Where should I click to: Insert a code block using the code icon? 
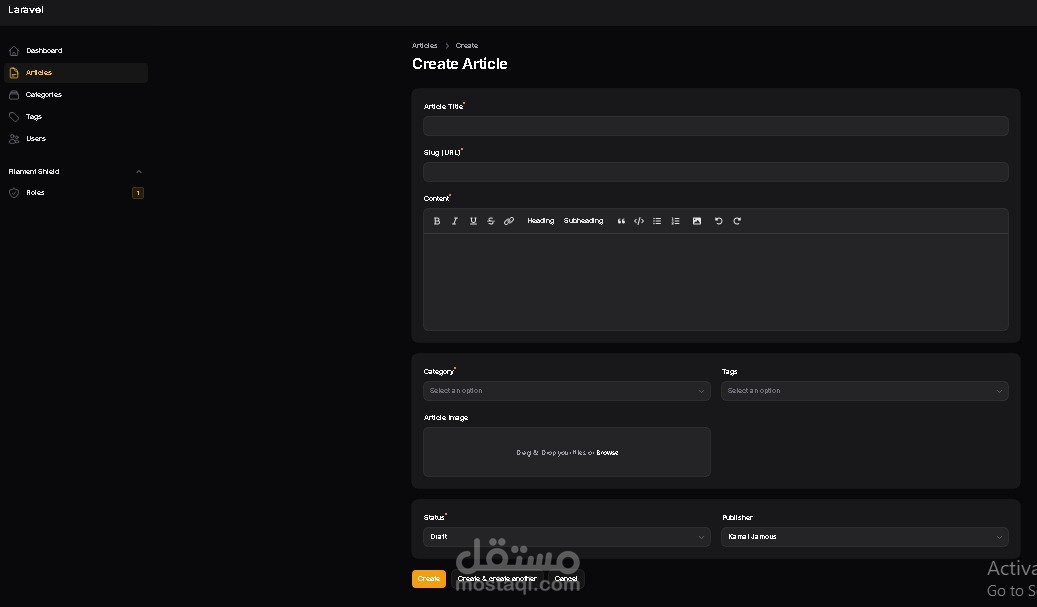point(639,221)
